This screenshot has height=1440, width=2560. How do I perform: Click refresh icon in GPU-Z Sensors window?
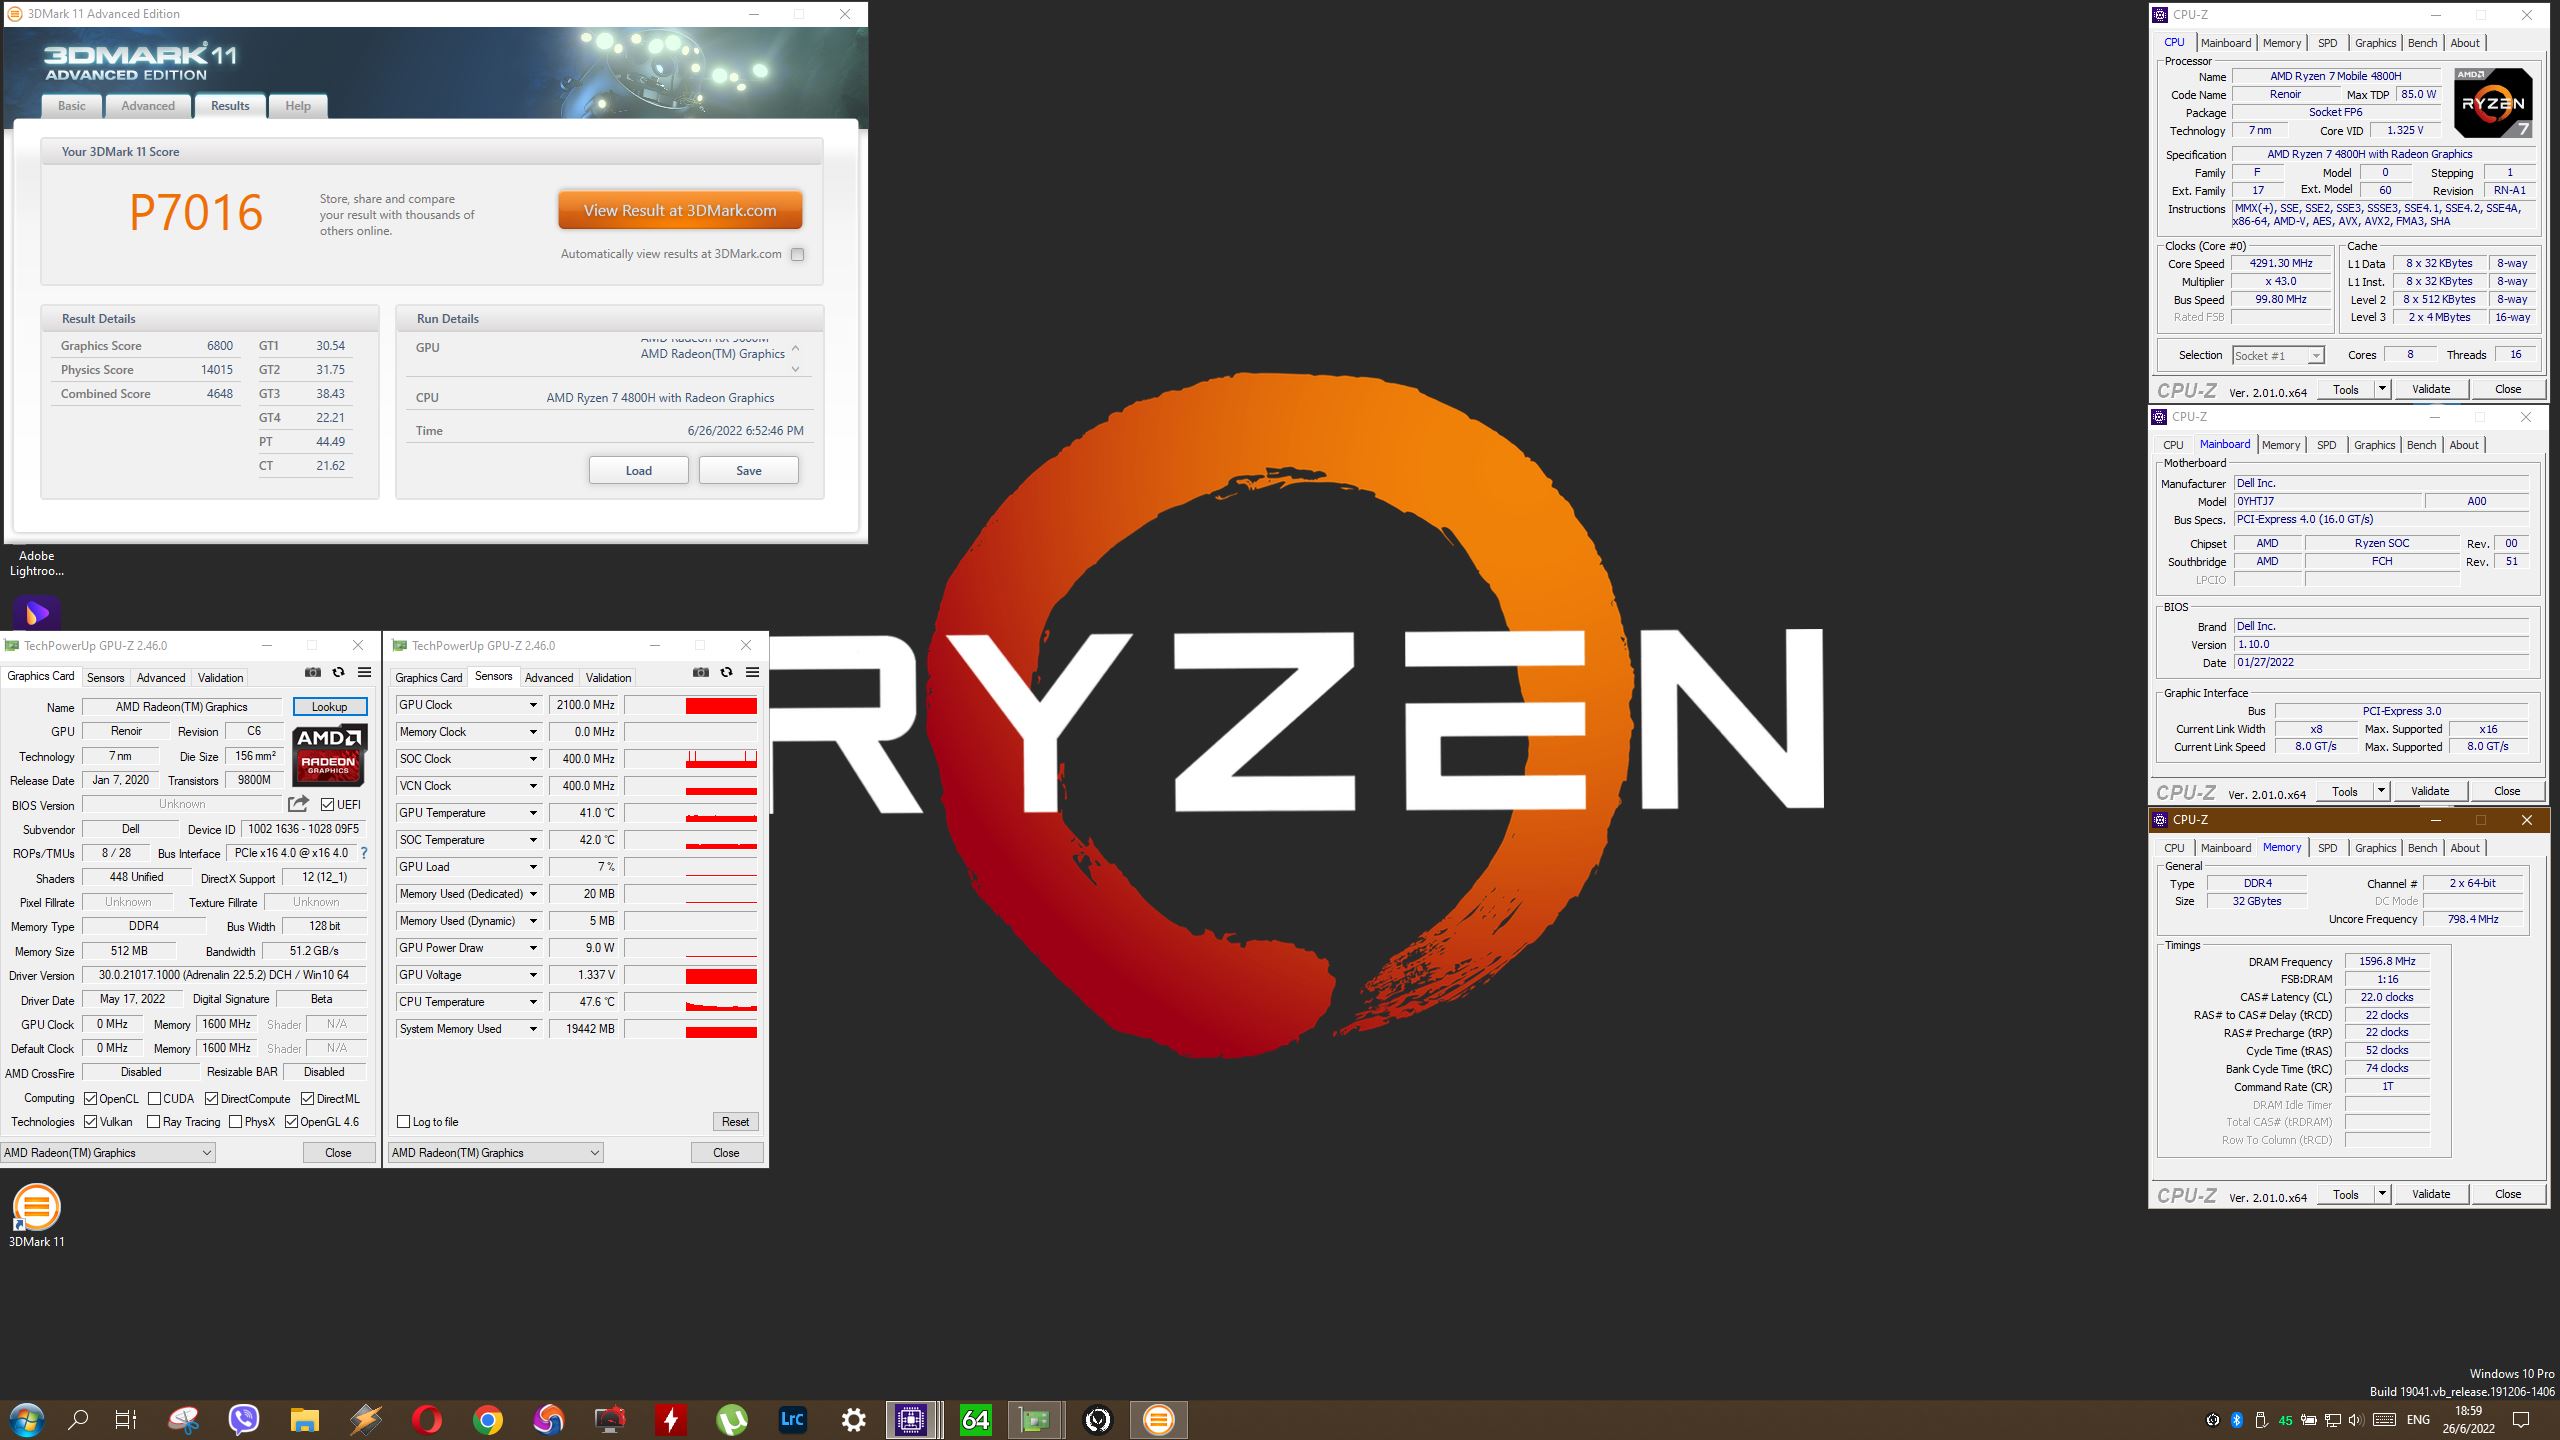(x=726, y=673)
